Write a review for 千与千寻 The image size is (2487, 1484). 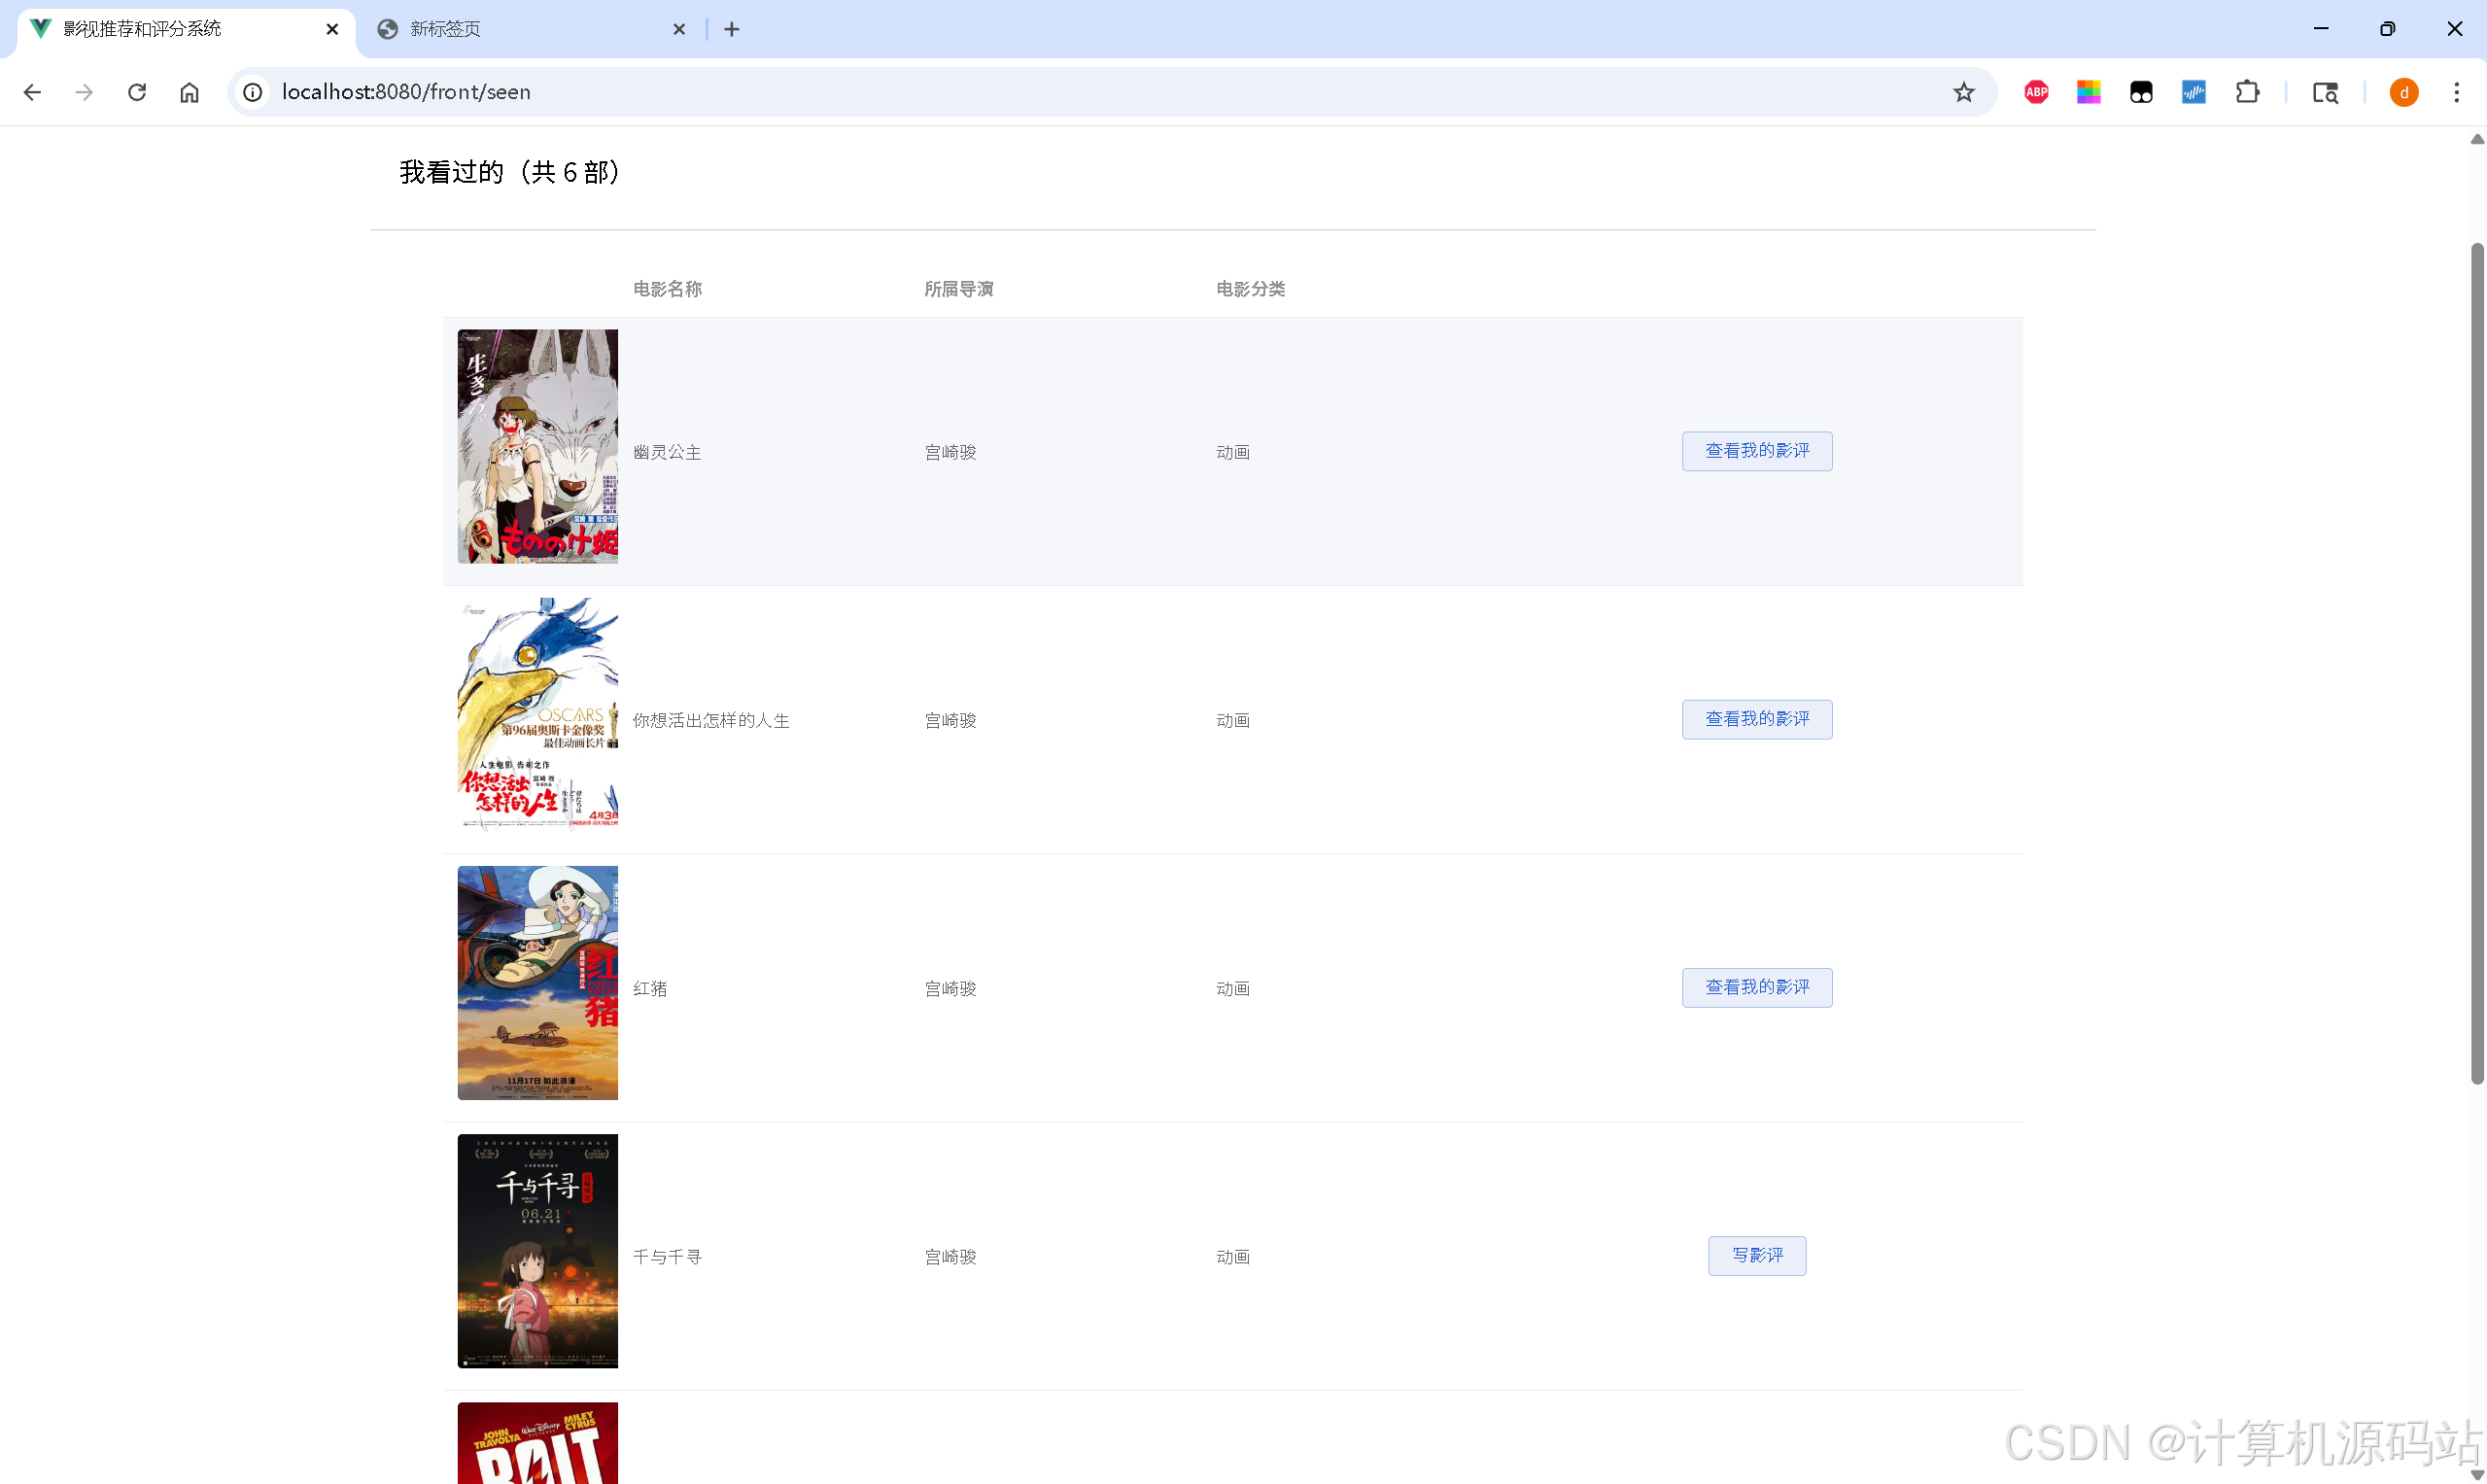tap(1756, 1255)
